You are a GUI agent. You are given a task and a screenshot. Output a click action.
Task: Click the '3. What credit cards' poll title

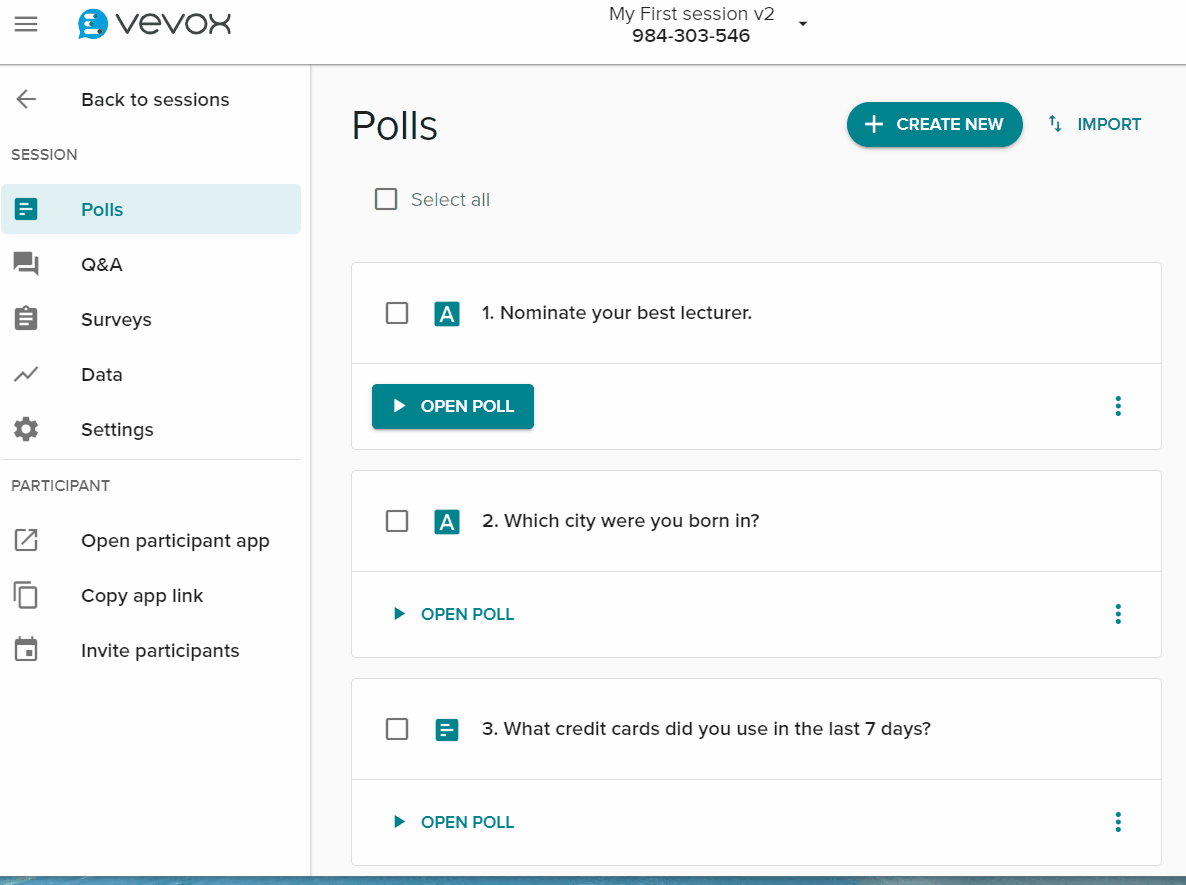[x=706, y=729]
